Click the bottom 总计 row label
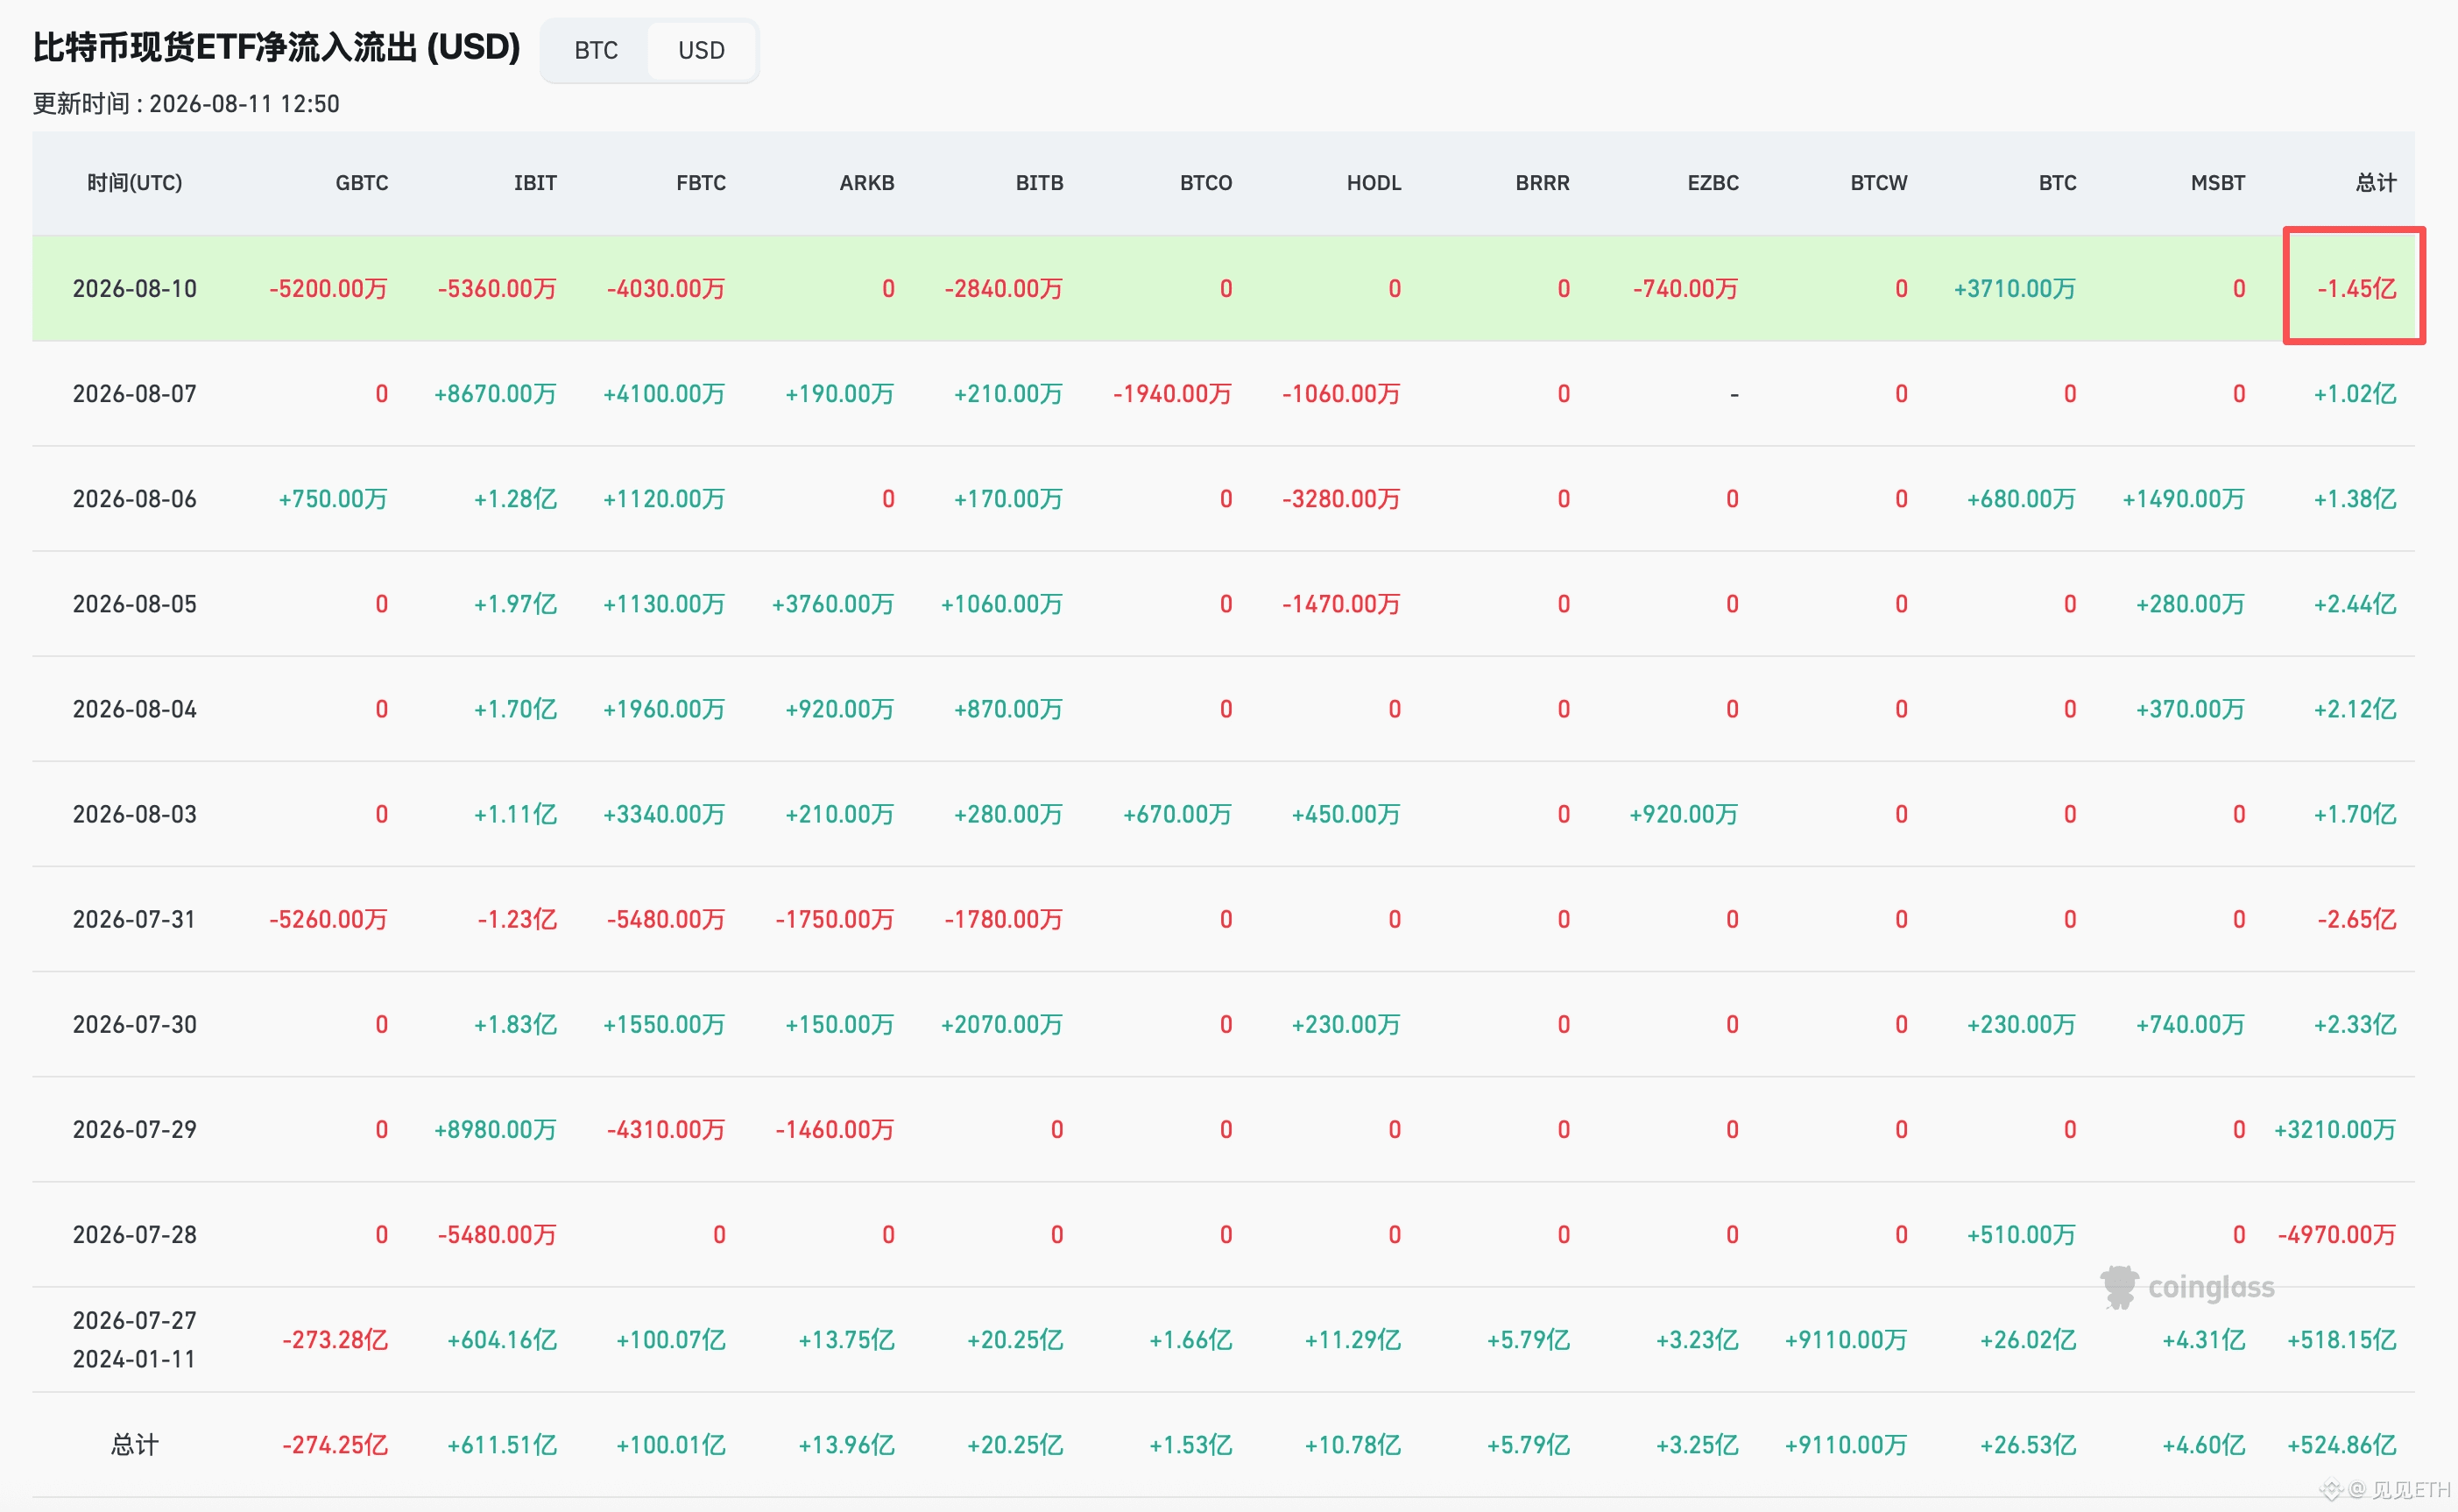The image size is (2458, 1512). [134, 1444]
